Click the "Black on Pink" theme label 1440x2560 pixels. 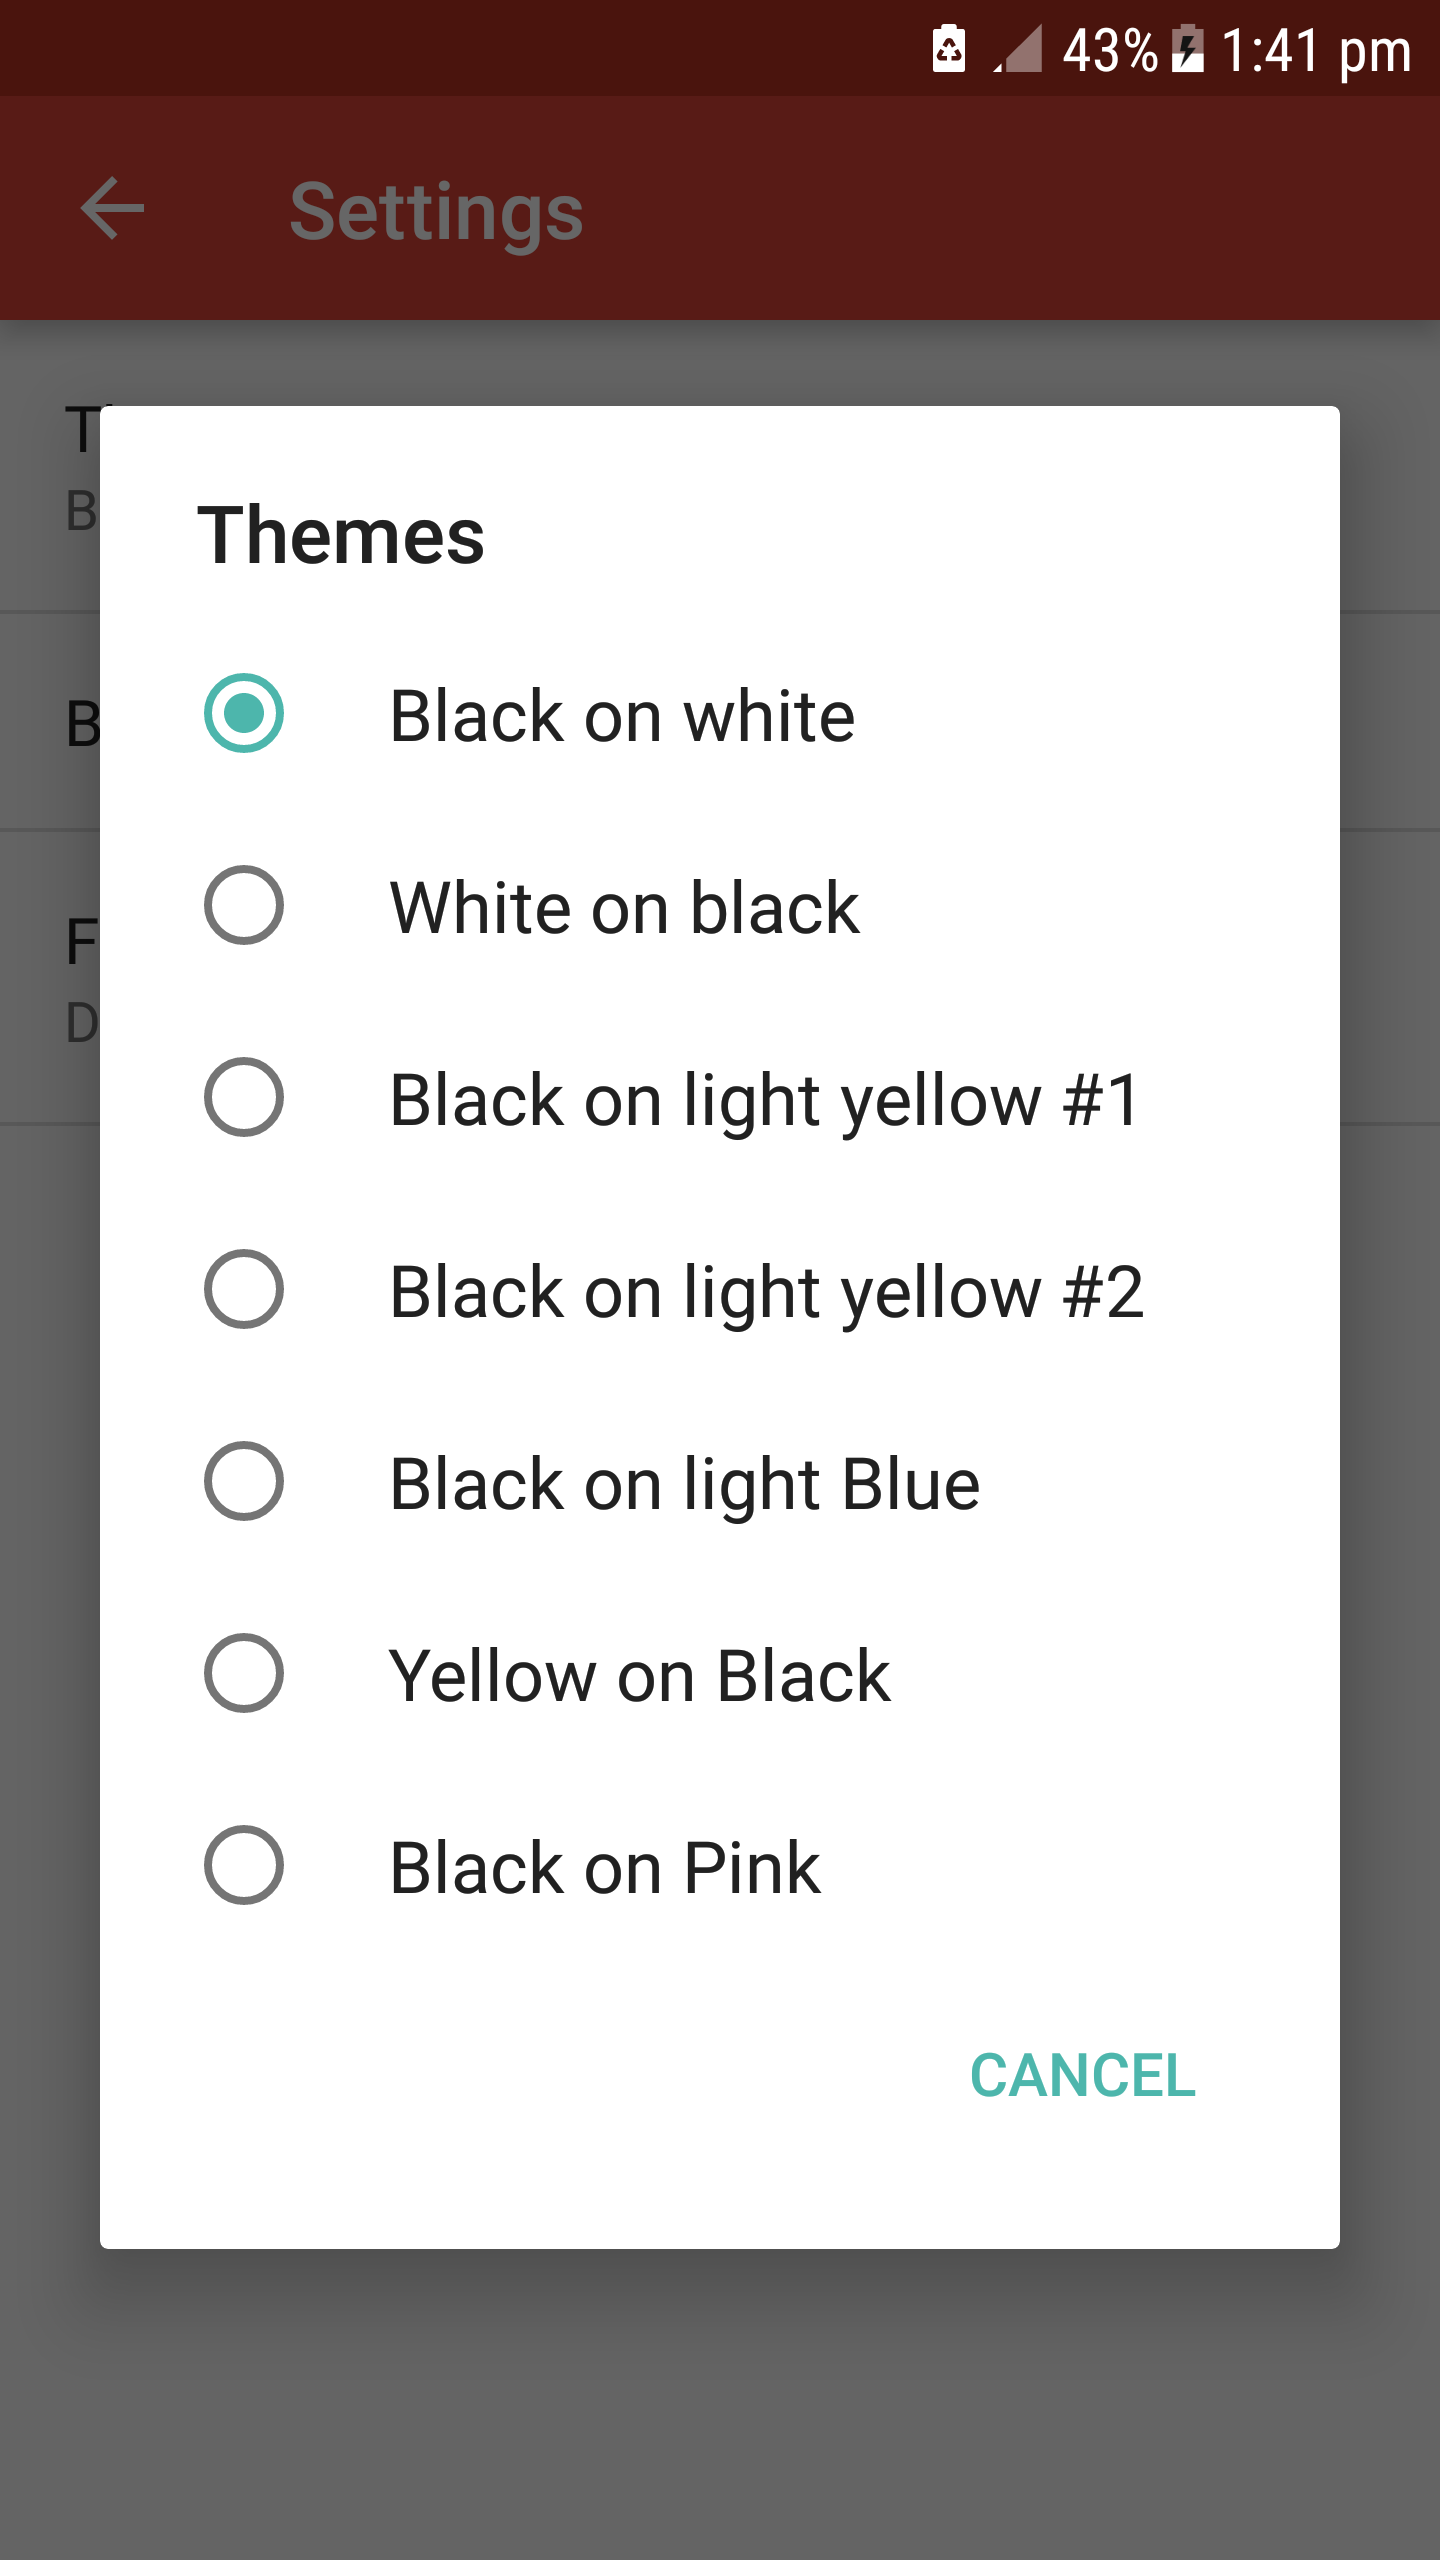[605, 1868]
